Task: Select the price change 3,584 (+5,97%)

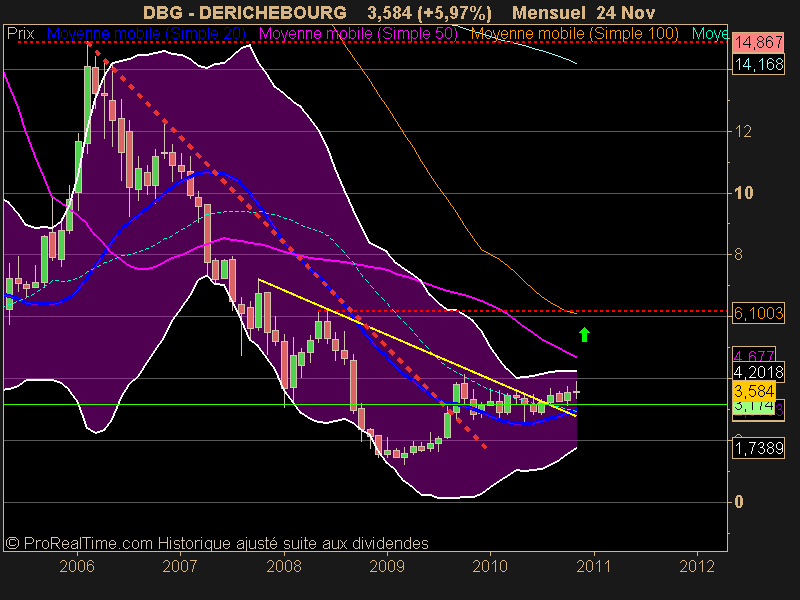Action: [x=430, y=12]
